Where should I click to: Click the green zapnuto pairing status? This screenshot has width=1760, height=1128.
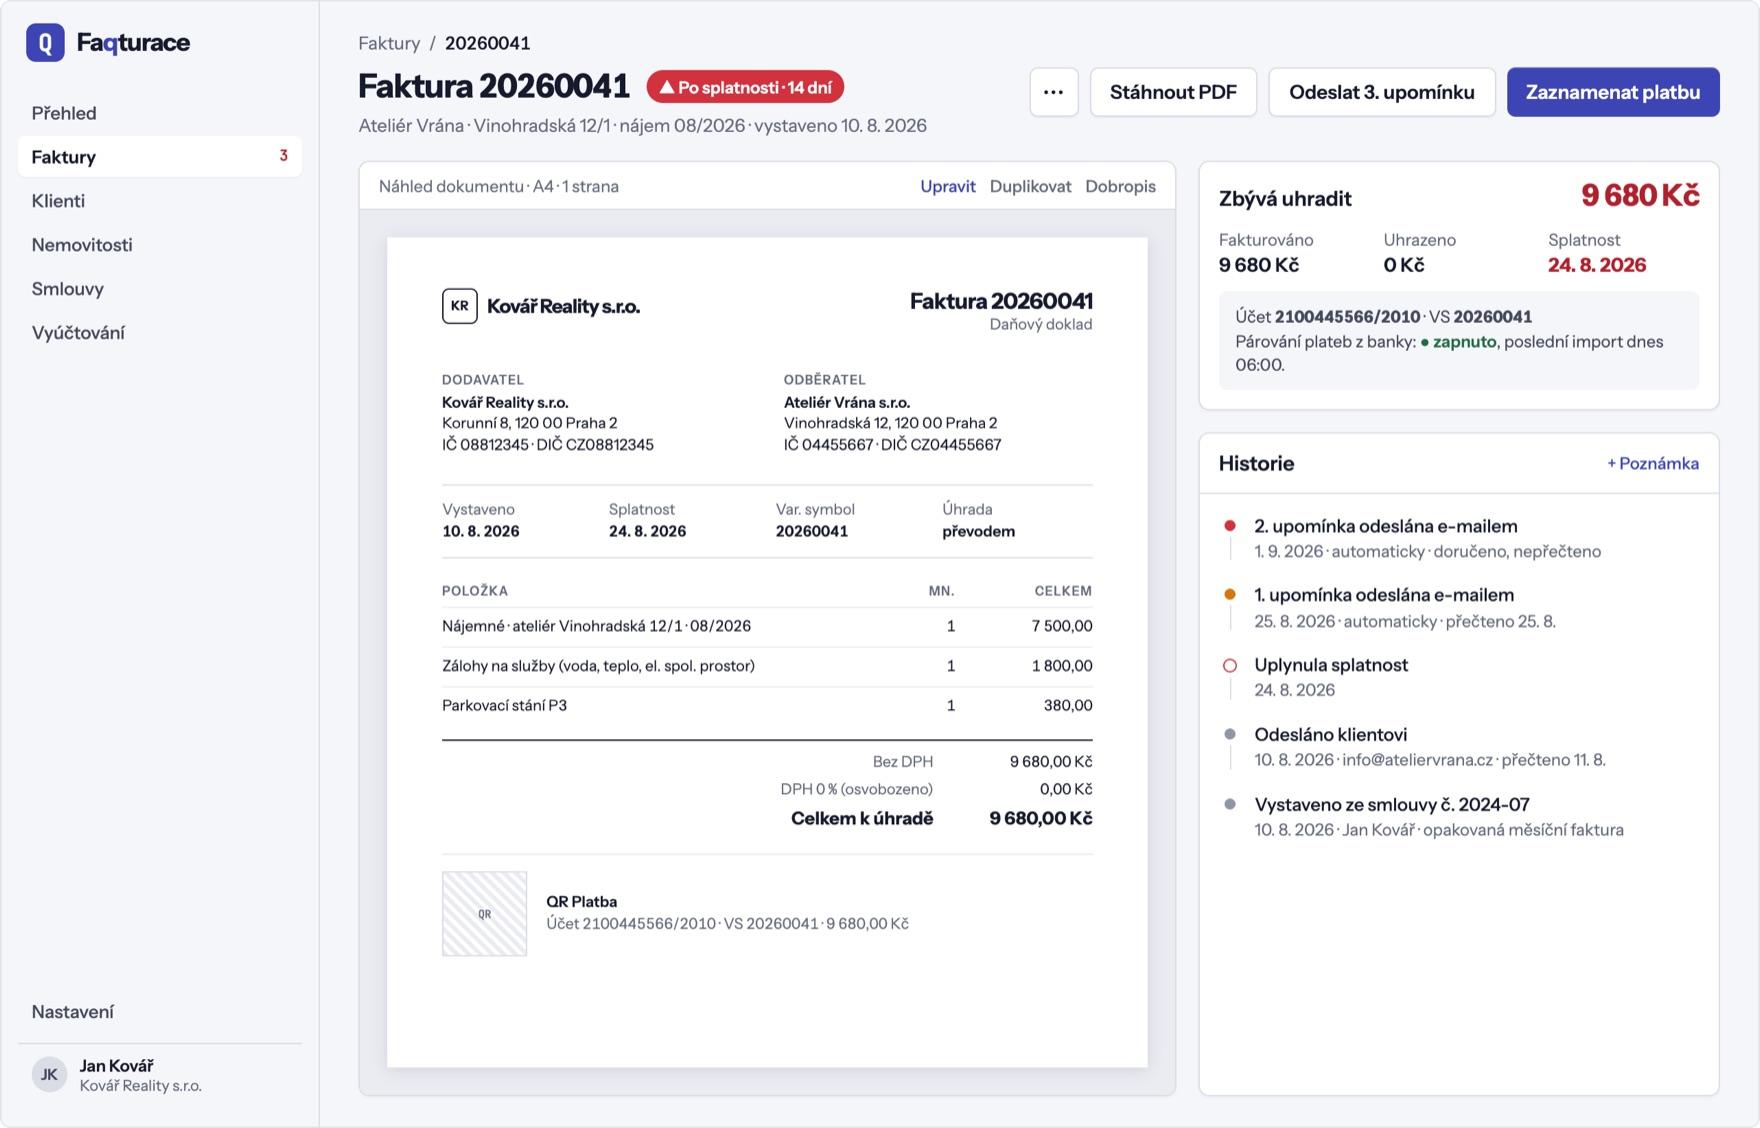[x=1459, y=342]
